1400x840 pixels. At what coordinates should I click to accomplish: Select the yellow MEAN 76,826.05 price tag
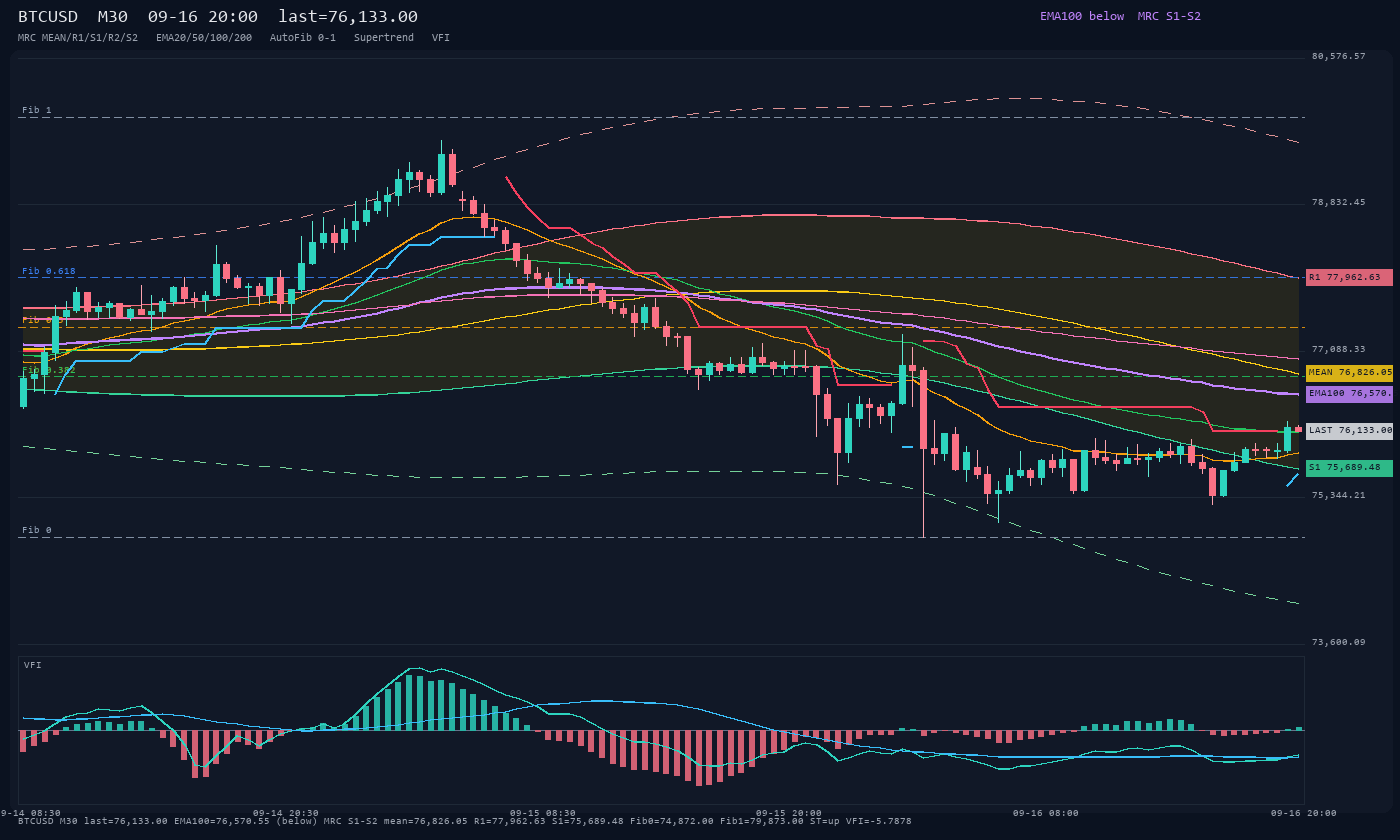(1349, 372)
